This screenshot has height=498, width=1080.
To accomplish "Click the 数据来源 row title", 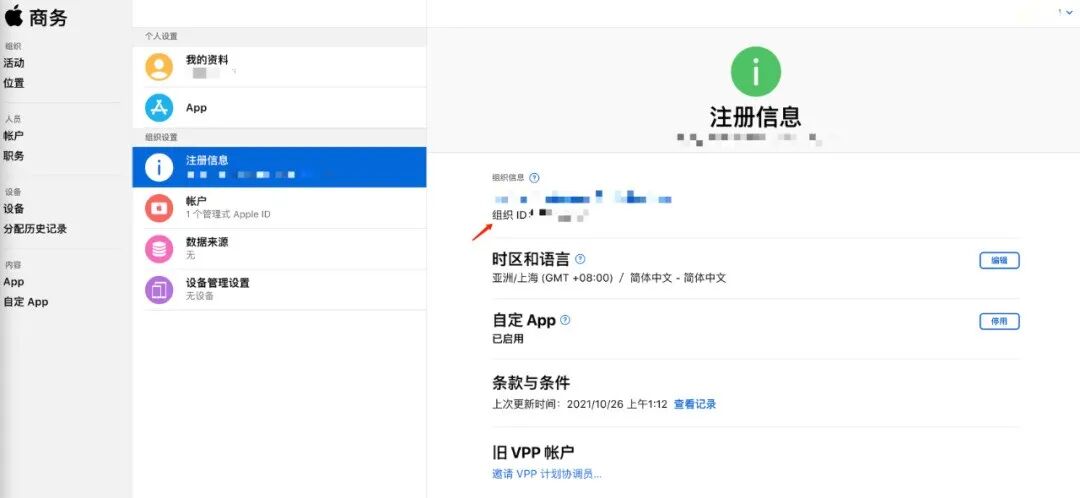I will 207,242.
